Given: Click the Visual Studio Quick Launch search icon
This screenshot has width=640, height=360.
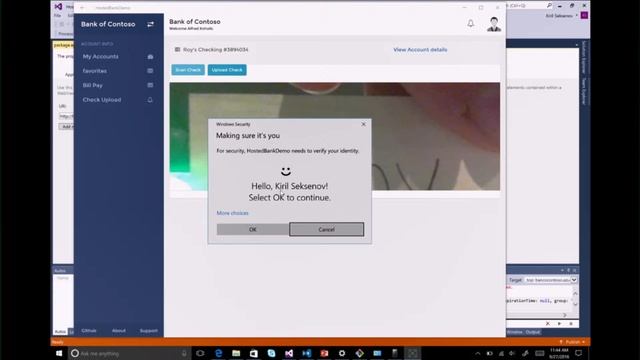Looking at the screenshot, I should pyautogui.click(x=549, y=6).
